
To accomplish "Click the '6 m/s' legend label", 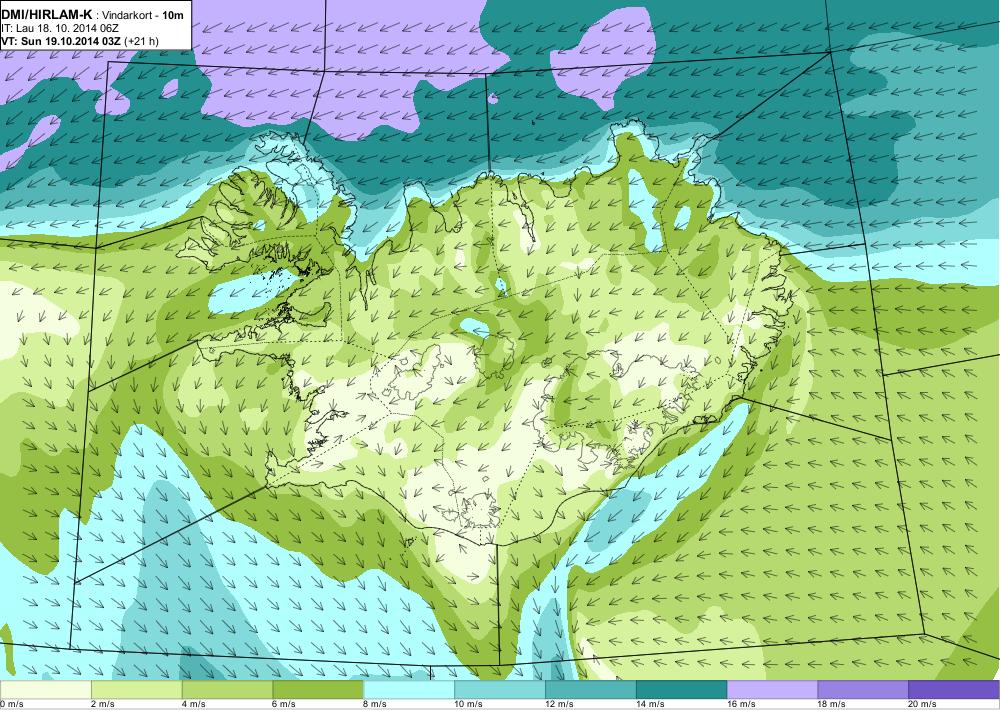I will click(286, 704).
